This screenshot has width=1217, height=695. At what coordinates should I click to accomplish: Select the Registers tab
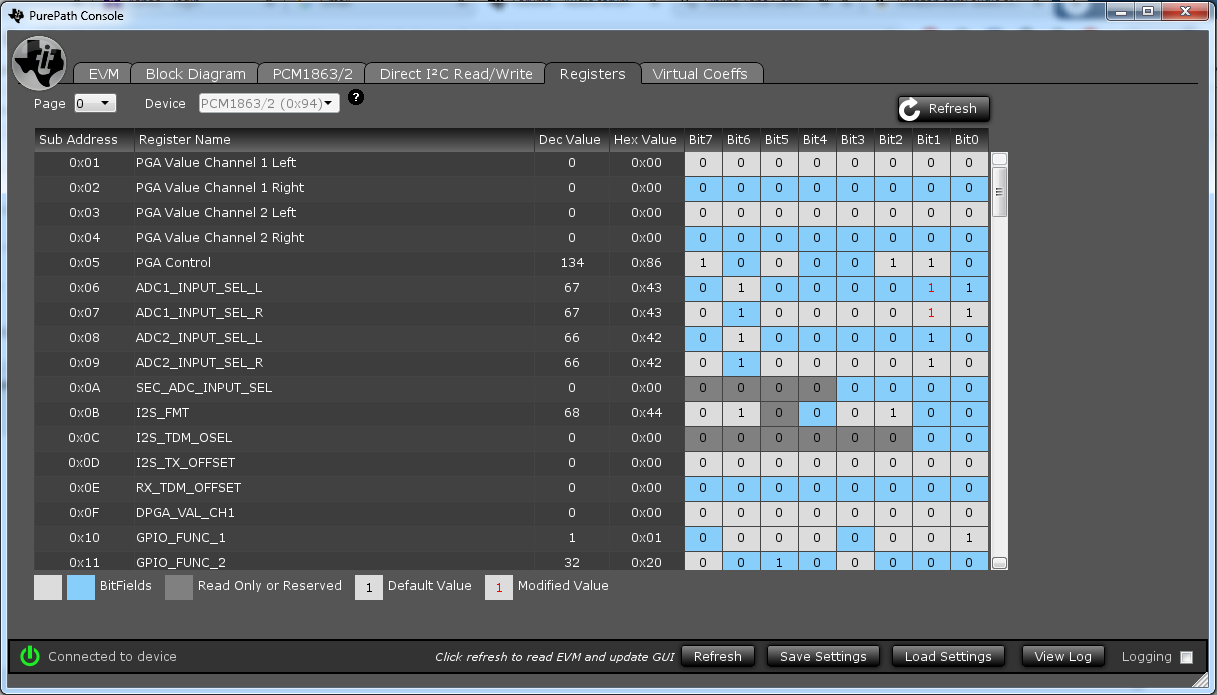tap(592, 74)
